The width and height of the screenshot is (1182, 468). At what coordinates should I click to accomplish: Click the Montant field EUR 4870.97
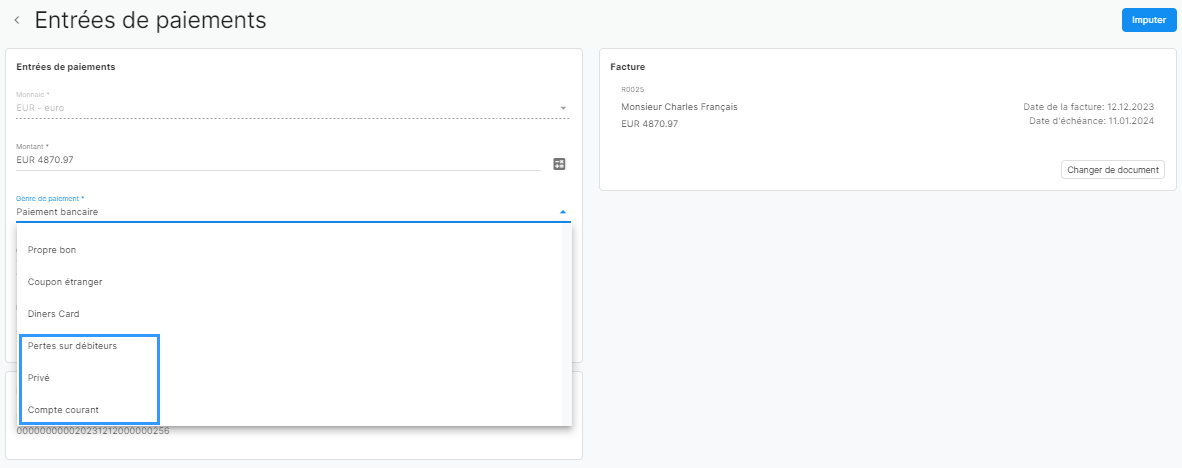[x=278, y=160]
